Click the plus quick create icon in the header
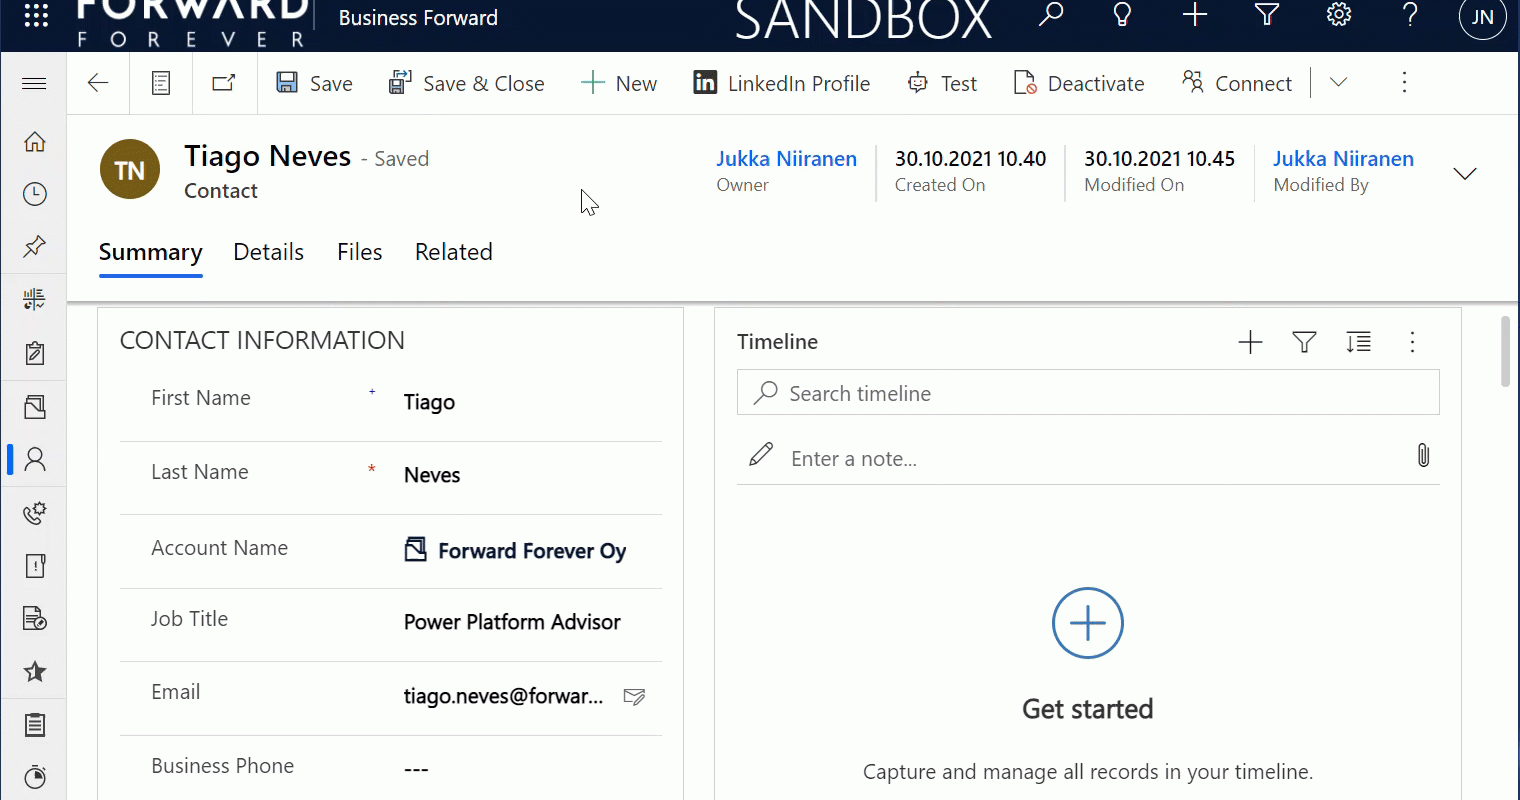The height and width of the screenshot is (800, 1520). pos(1195,14)
